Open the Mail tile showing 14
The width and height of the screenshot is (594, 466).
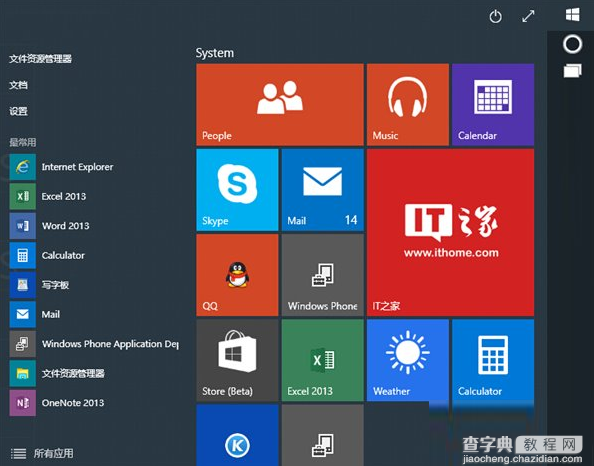click(322, 190)
